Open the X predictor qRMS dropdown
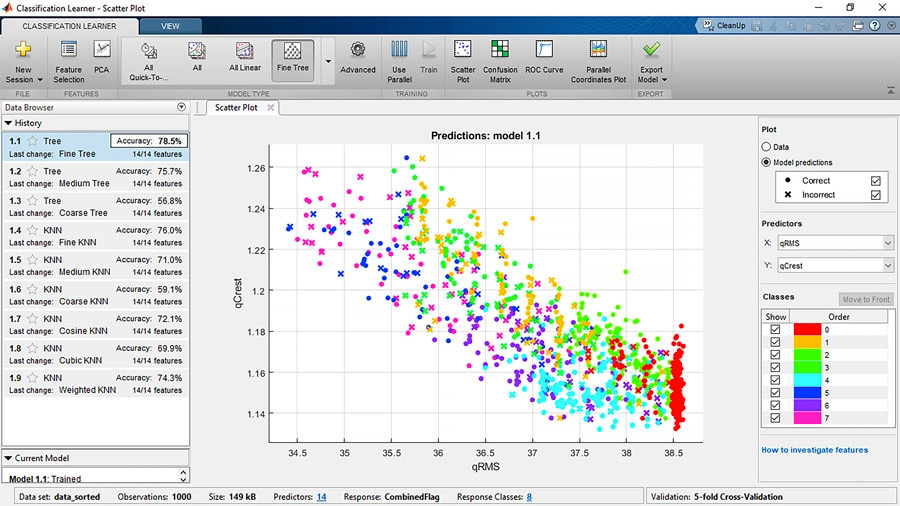The image size is (900, 506). click(888, 243)
